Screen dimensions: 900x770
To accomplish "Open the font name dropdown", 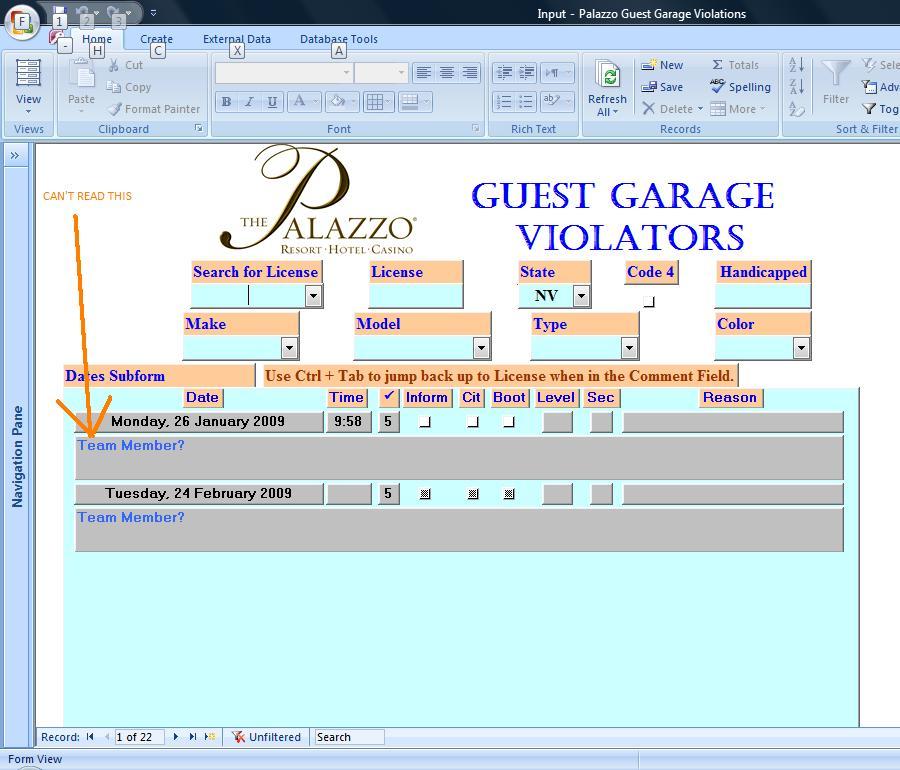I will click(346, 73).
